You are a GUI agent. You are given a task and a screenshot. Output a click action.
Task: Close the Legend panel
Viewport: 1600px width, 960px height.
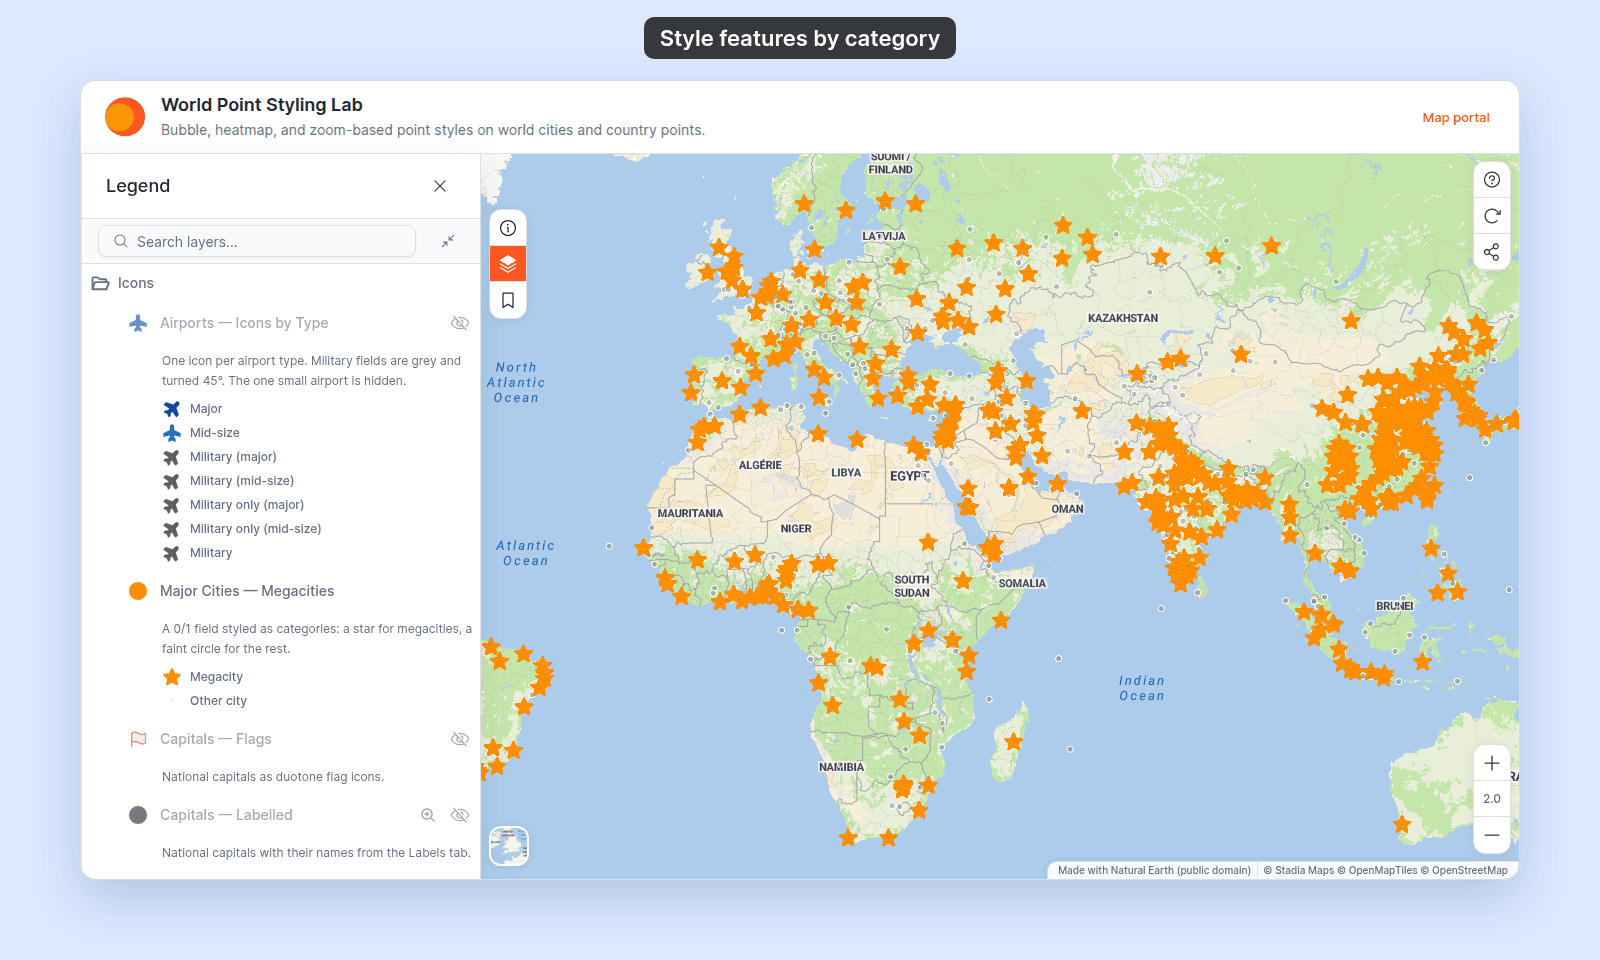[440, 186]
